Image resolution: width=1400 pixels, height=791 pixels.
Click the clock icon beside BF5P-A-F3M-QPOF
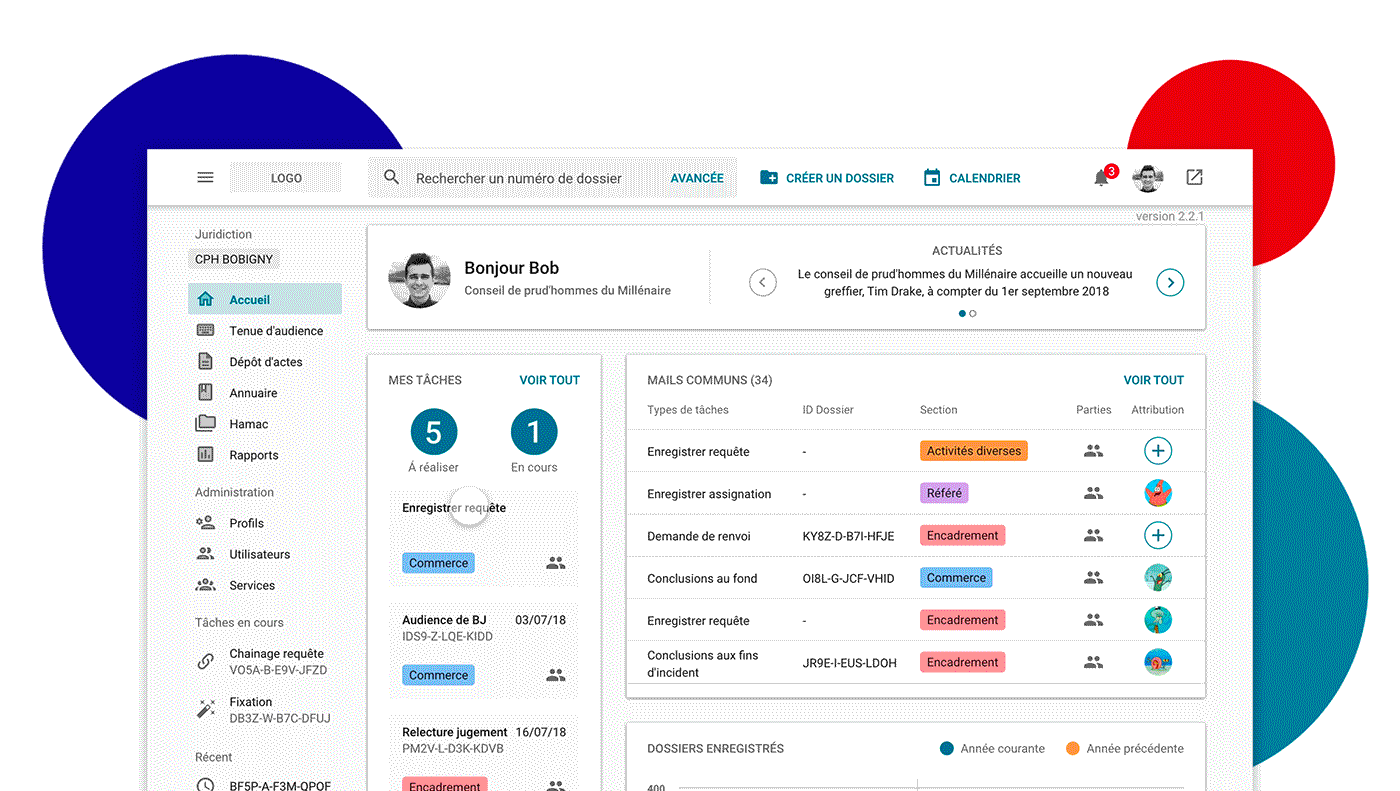pyautogui.click(x=205, y=786)
